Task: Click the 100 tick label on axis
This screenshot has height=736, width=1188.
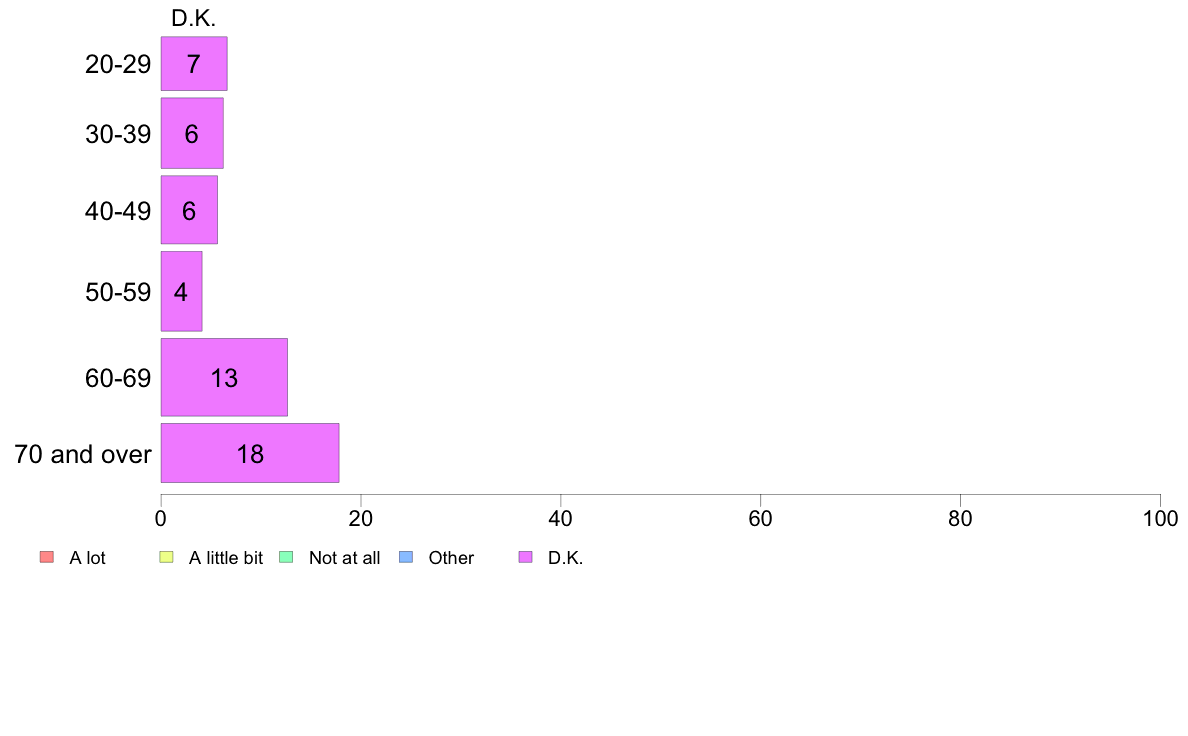Action: 1161,518
